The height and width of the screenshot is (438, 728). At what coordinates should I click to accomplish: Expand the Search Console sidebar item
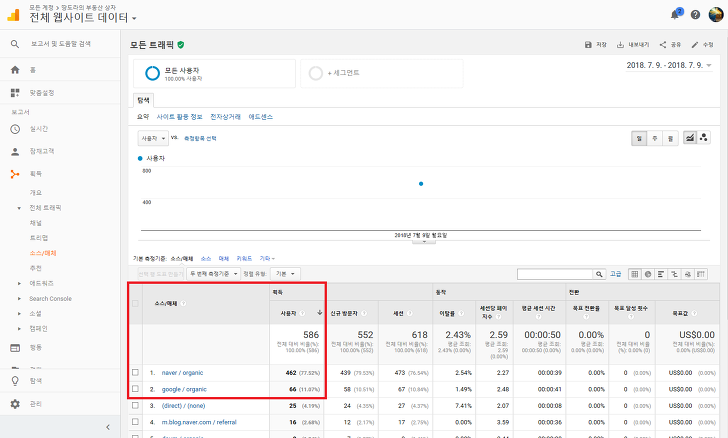[x=19, y=299]
